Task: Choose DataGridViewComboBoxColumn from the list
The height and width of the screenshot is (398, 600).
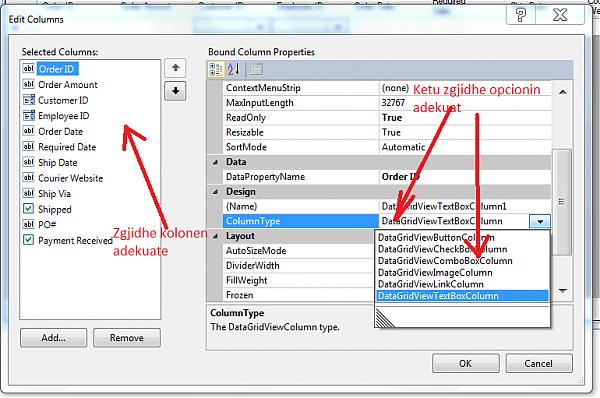Action: (462, 261)
